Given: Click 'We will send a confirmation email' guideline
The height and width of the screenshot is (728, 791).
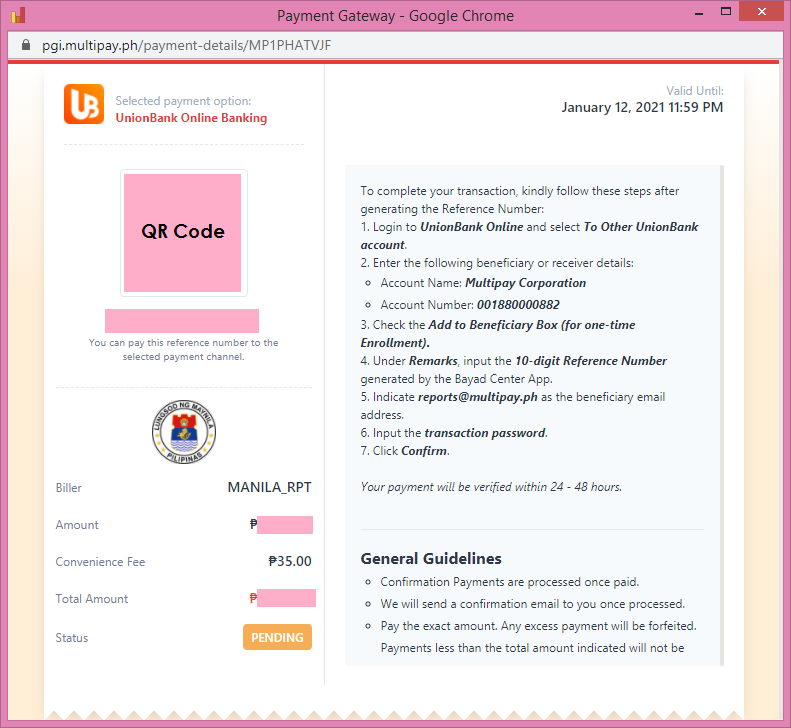Looking at the screenshot, I should point(533,604).
